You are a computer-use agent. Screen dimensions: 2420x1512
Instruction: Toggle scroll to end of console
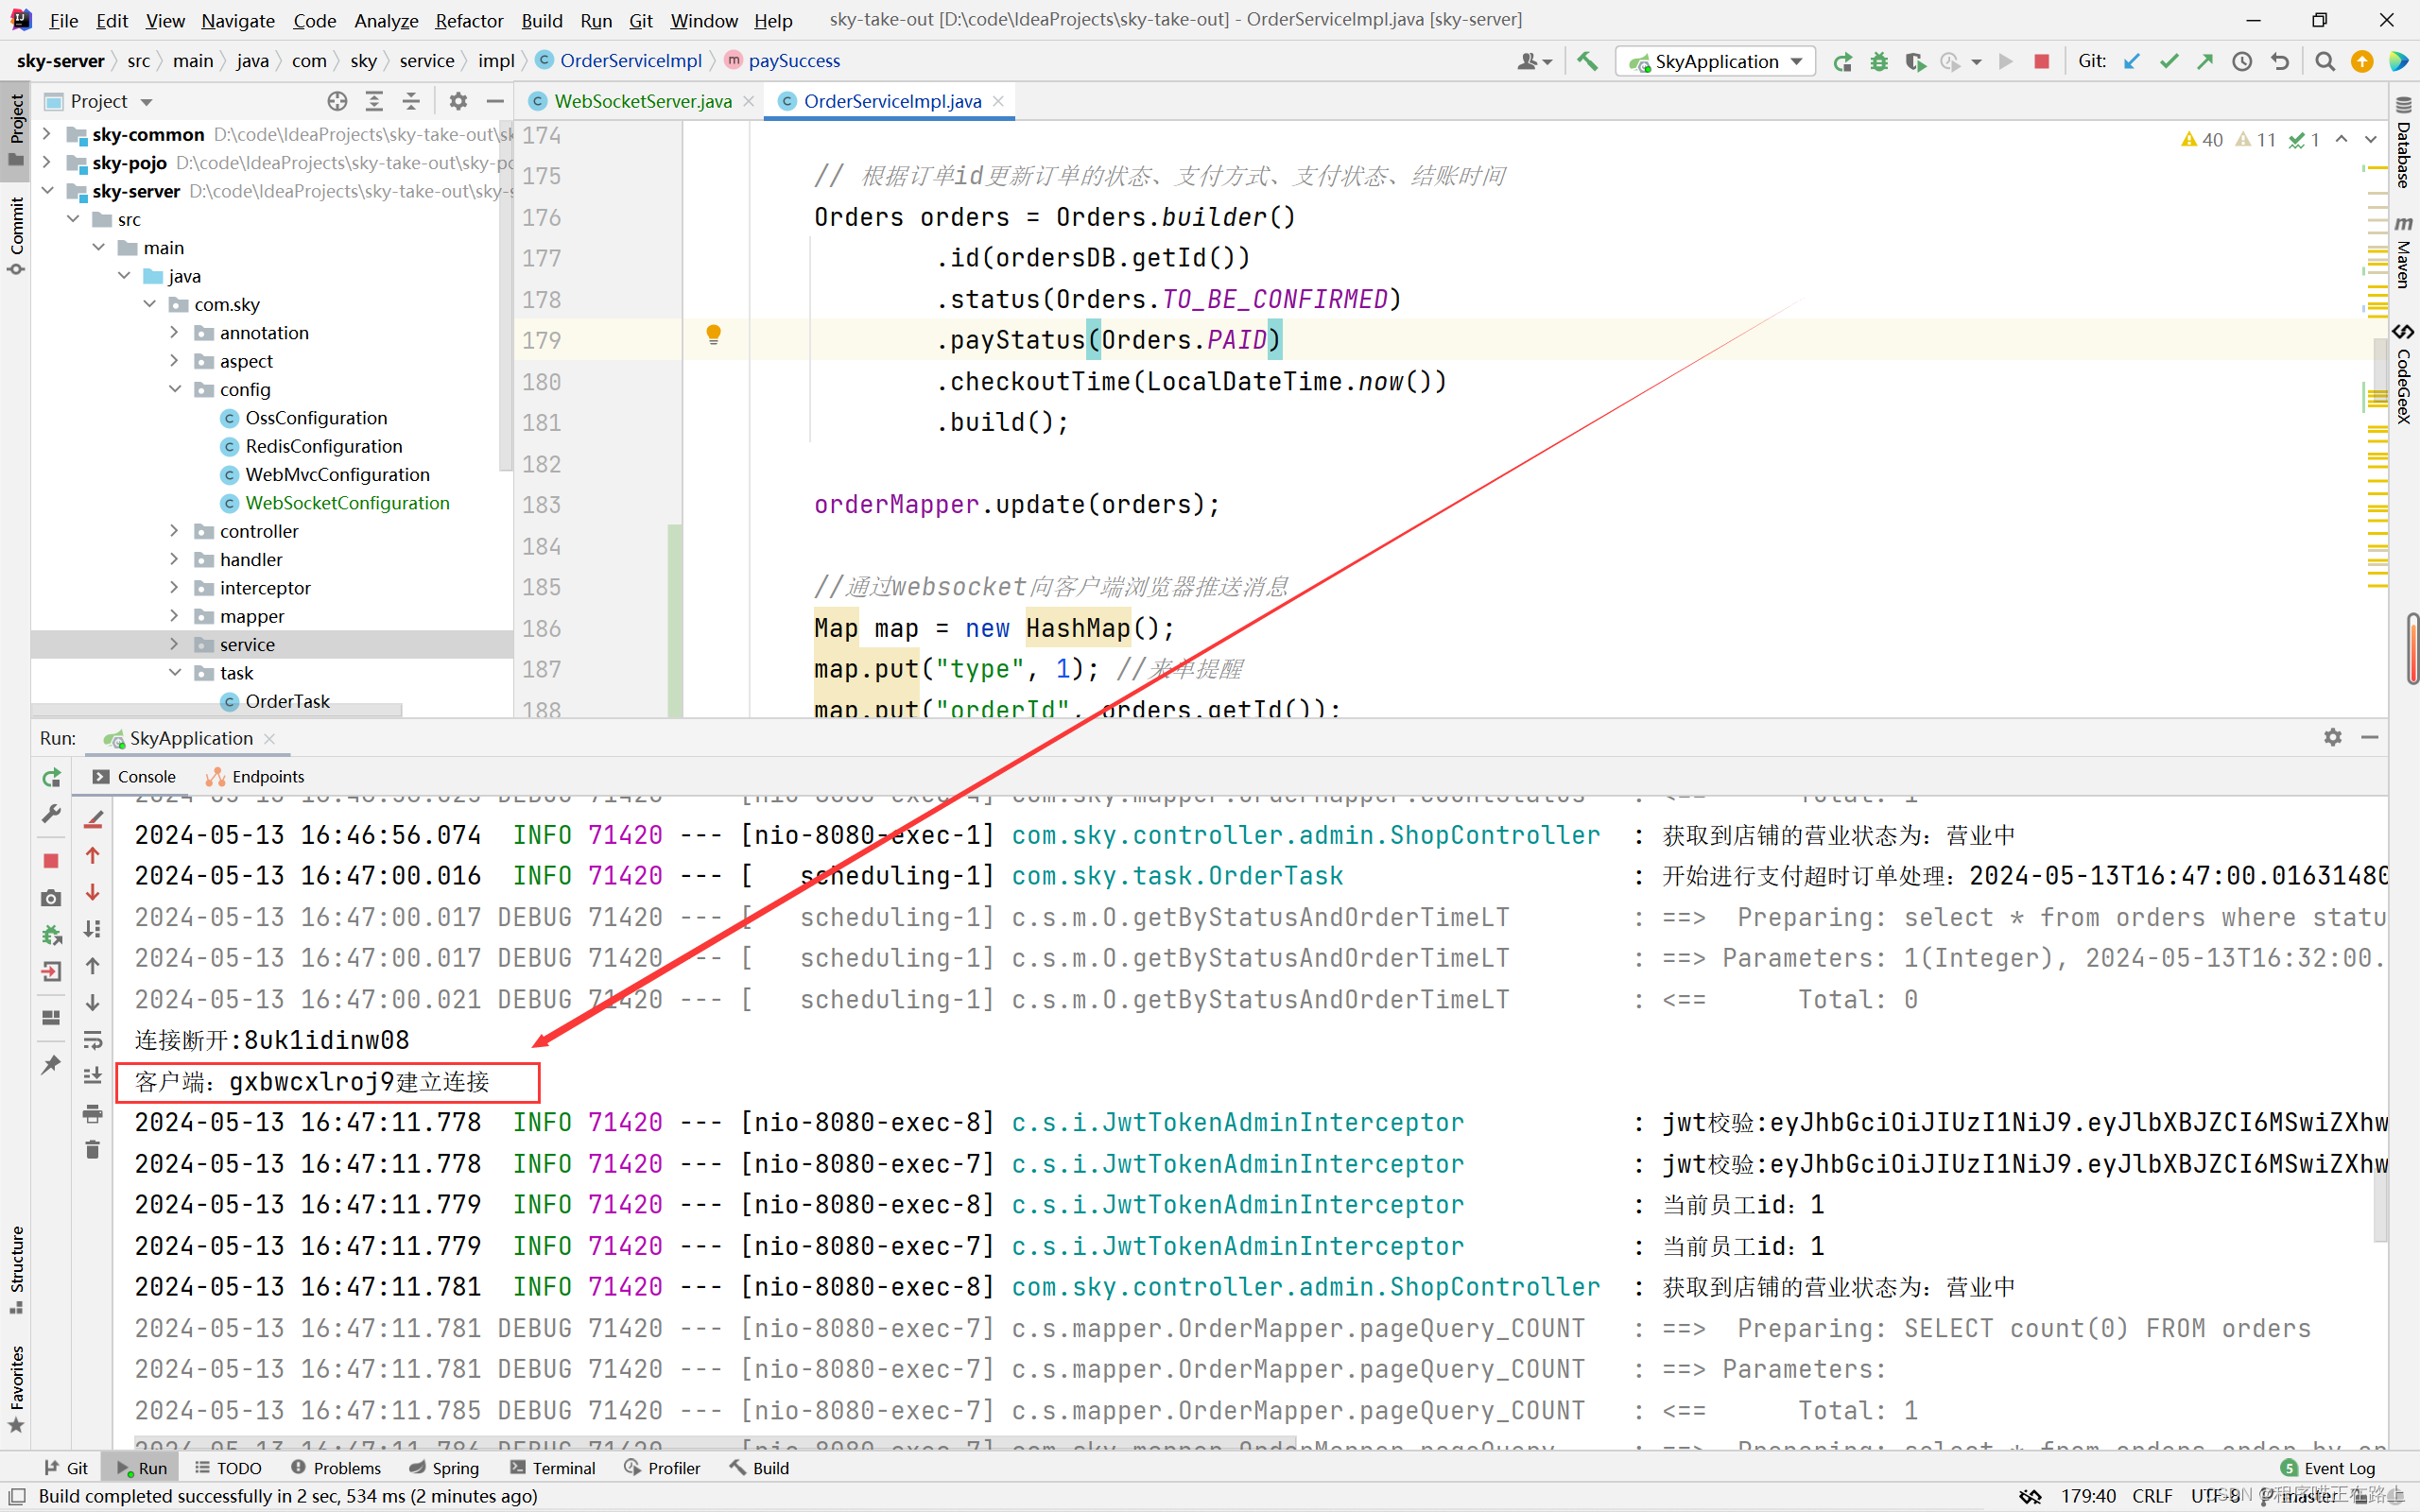point(93,1076)
